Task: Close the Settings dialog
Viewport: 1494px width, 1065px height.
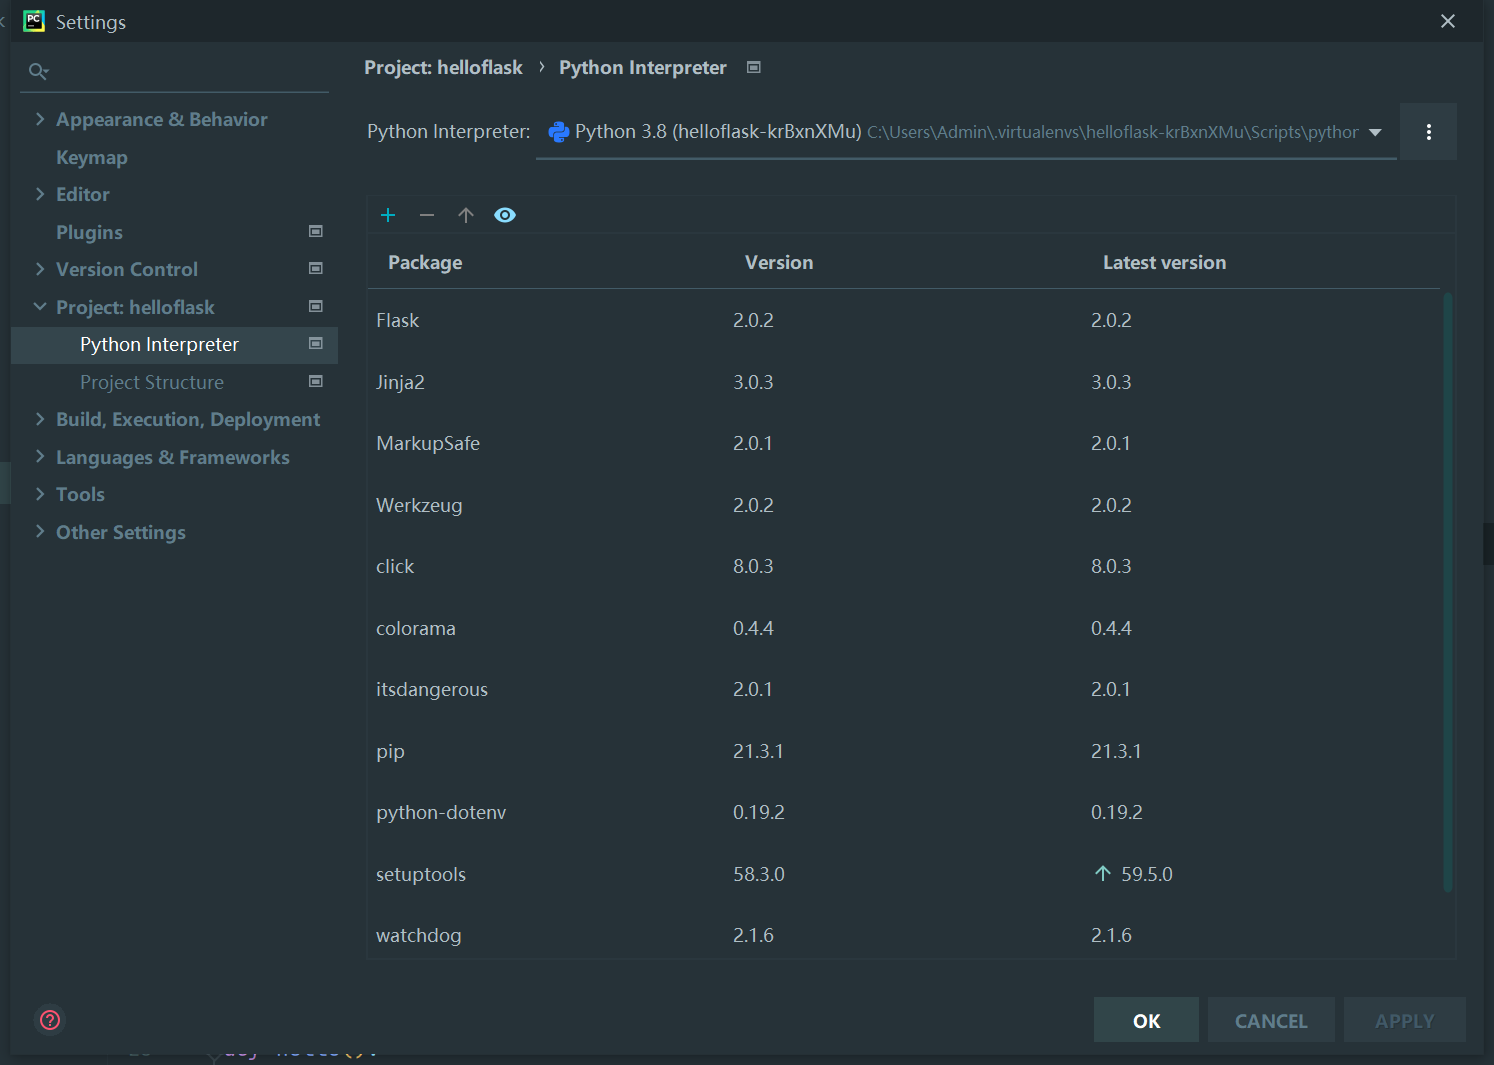Action: click(x=1447, y=21)
